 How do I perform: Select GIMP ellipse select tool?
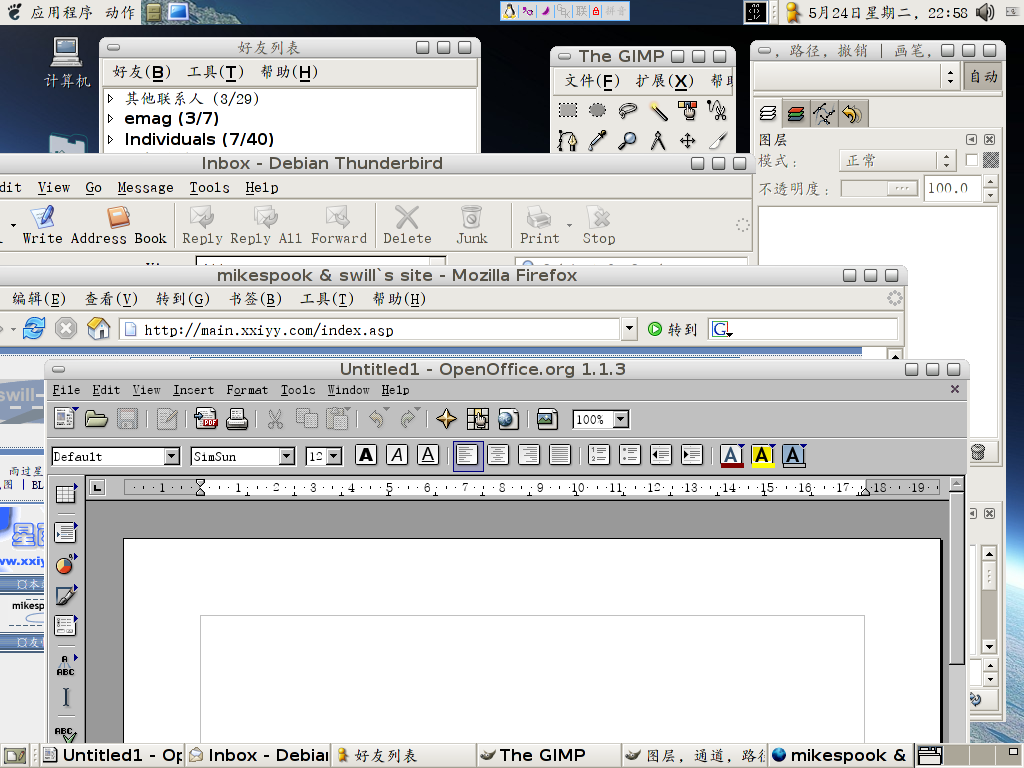pyautogui.click(x=597, y=110)
